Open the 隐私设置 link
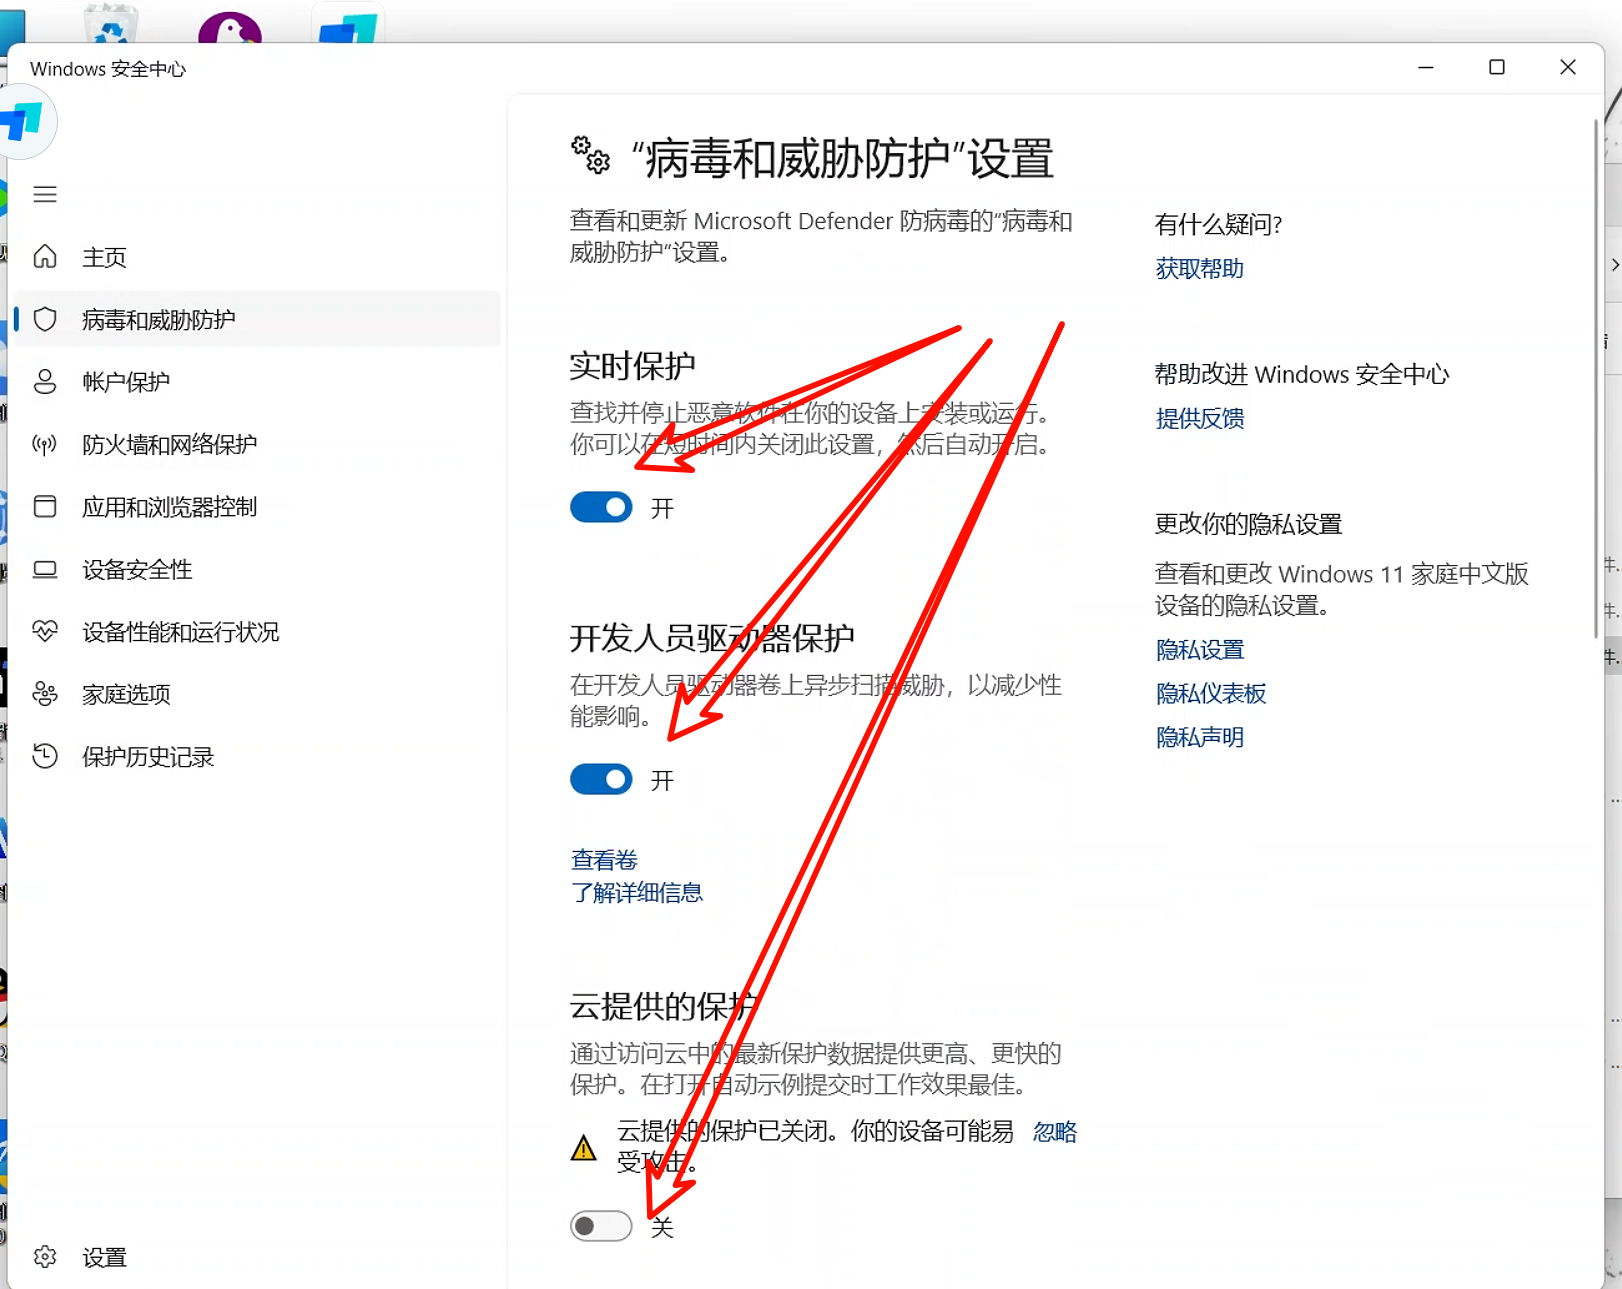 1200,650
